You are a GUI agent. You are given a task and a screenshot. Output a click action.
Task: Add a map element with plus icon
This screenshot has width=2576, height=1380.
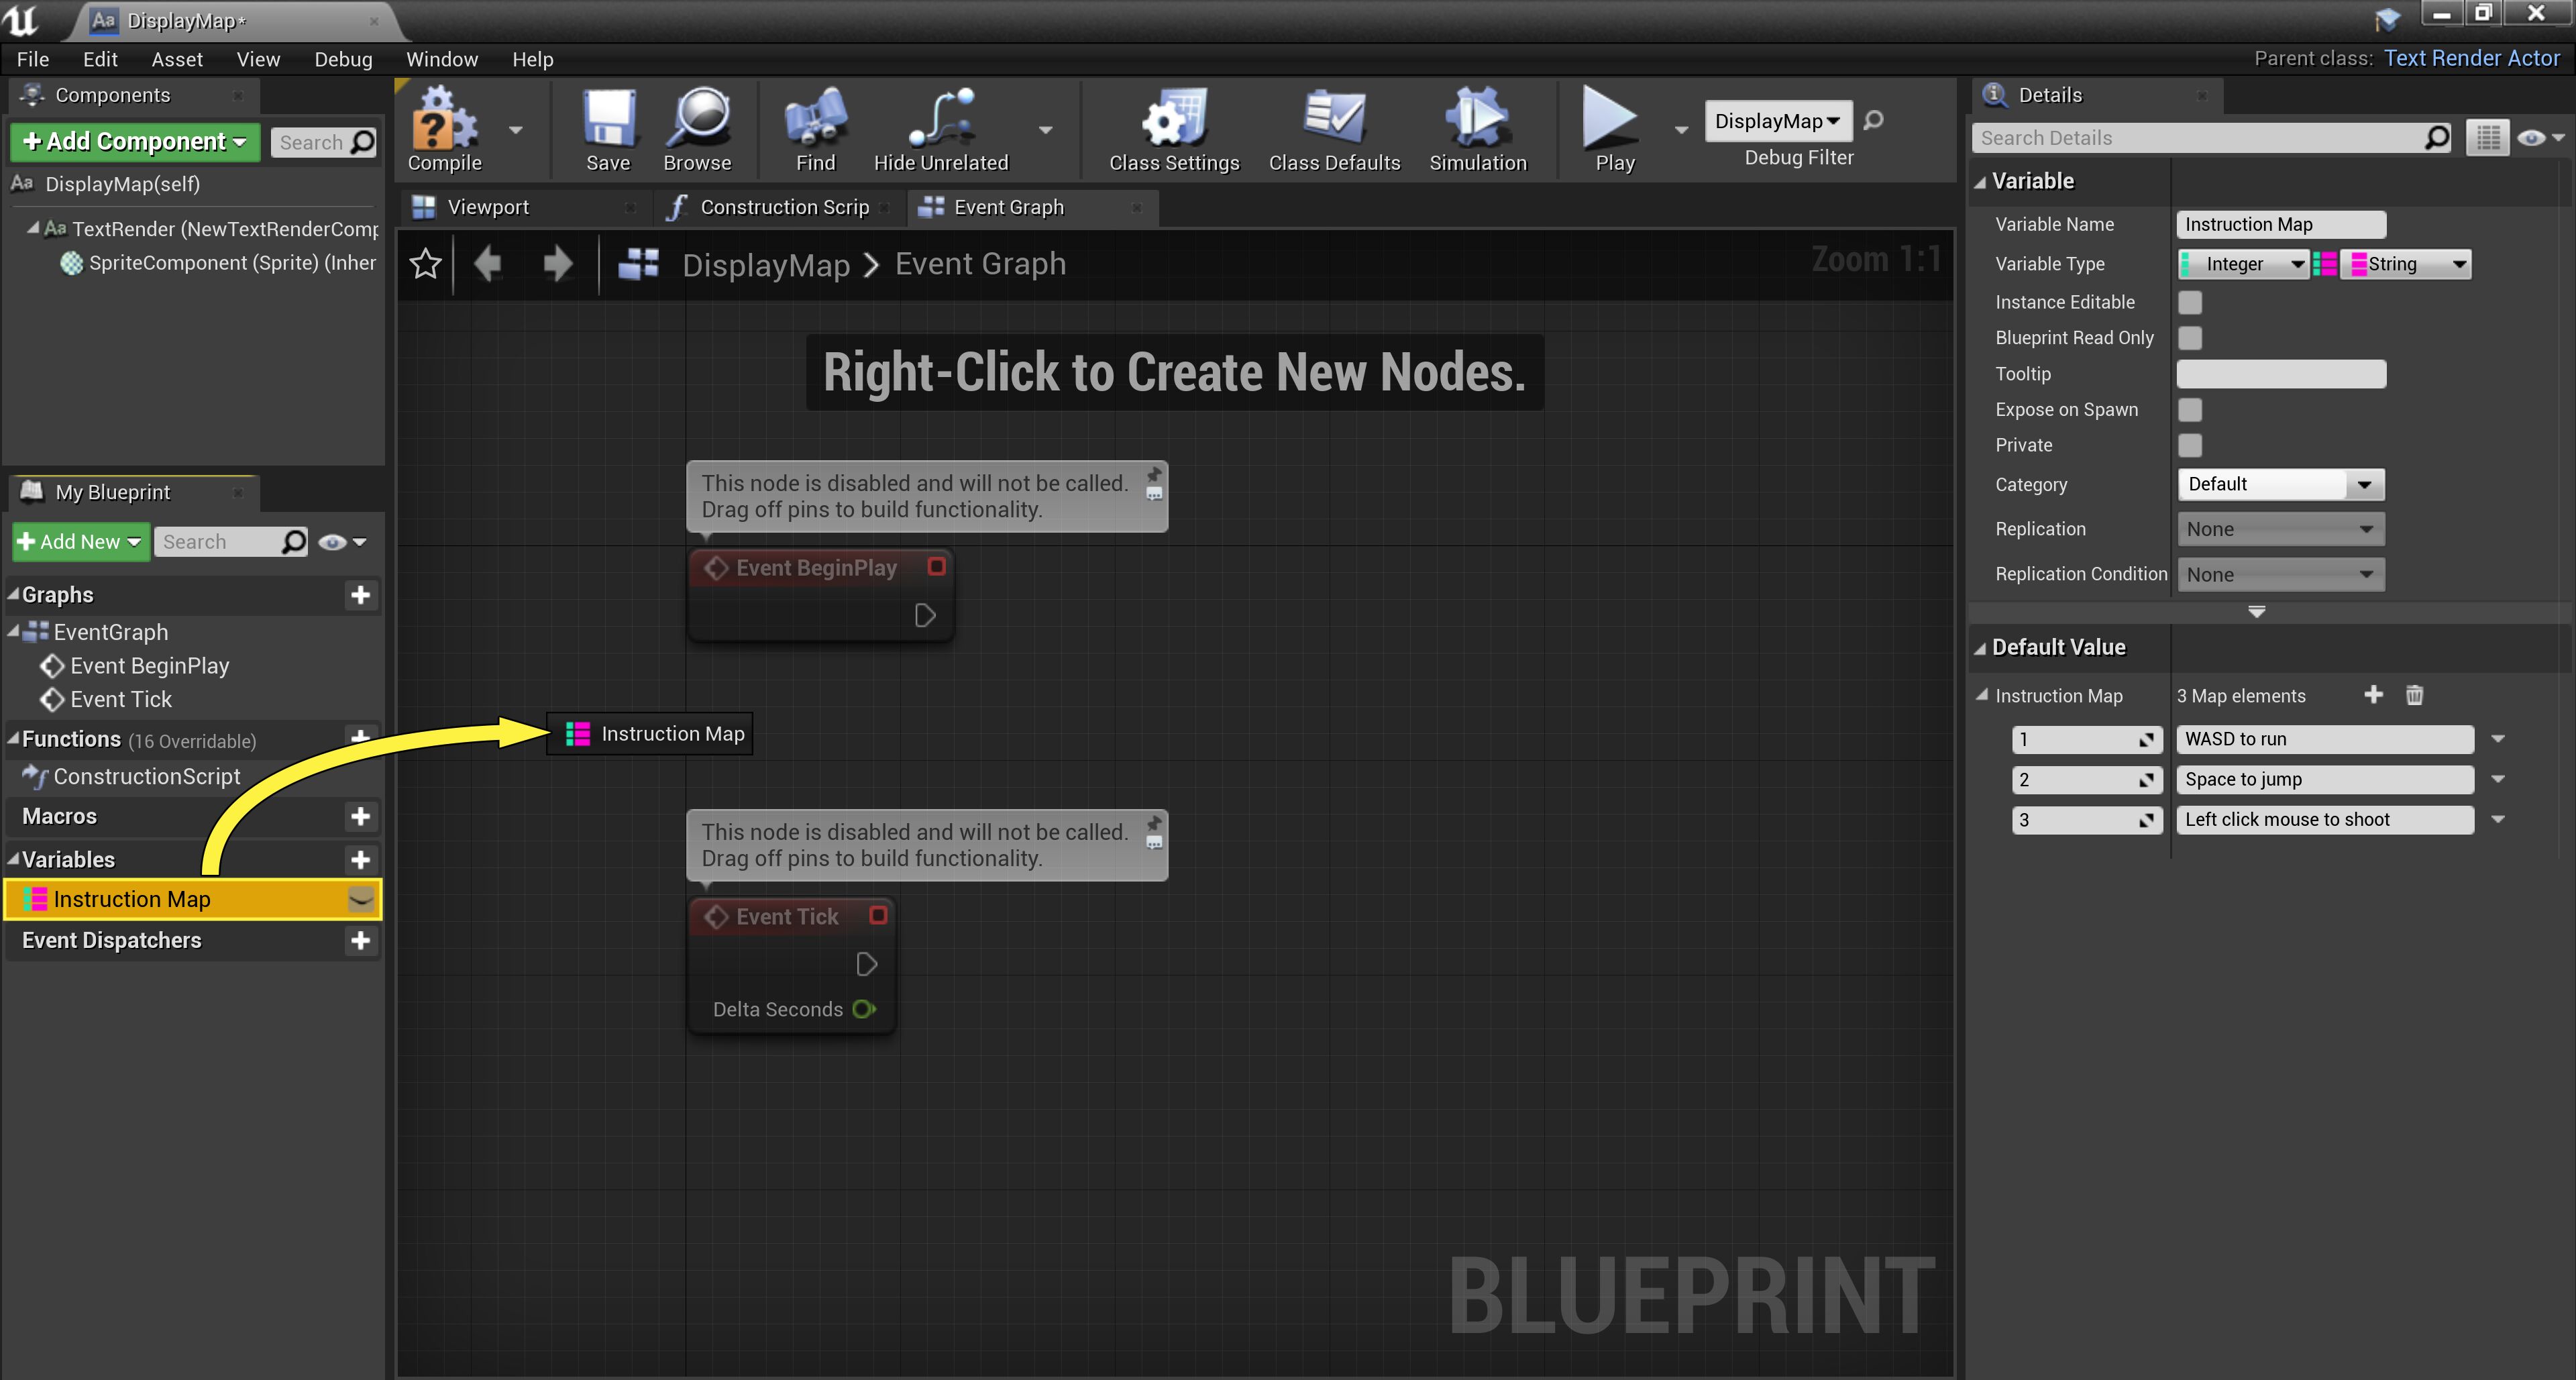[x=2373, y=695]
